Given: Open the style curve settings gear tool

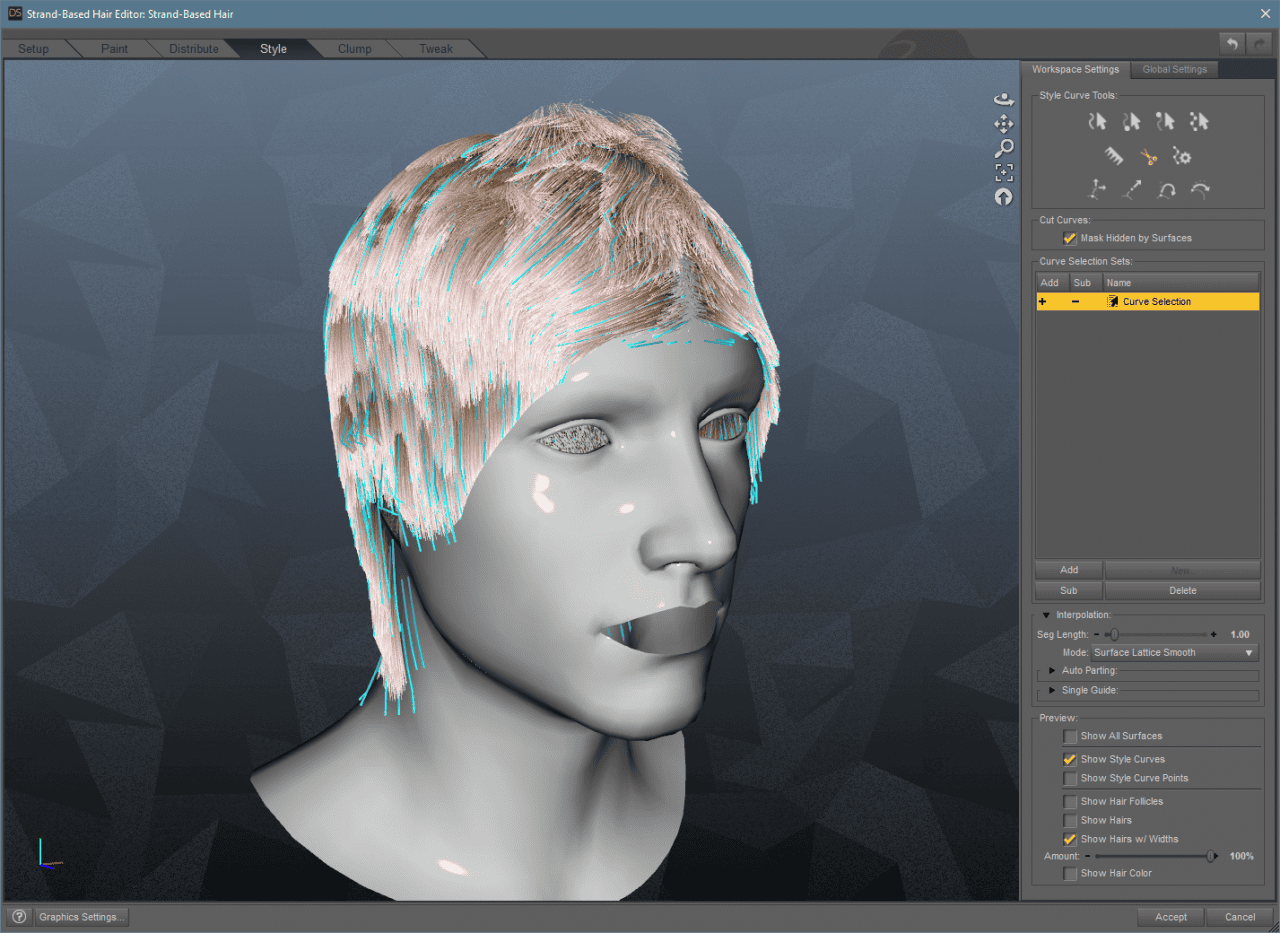Looking at the screenshot, I should point(1182,156).
